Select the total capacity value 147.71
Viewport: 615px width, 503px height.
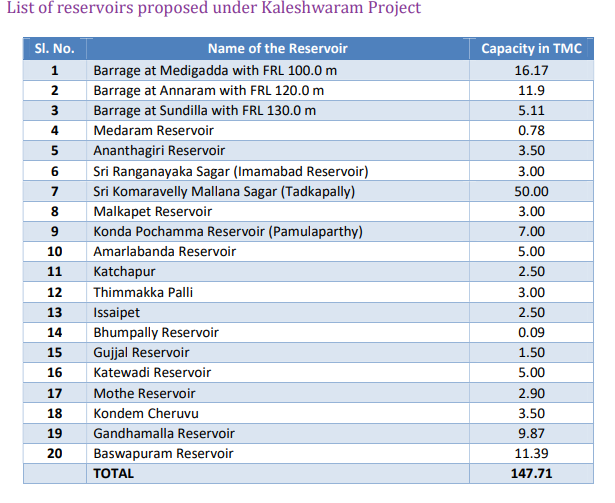click(x=530, y=473)
